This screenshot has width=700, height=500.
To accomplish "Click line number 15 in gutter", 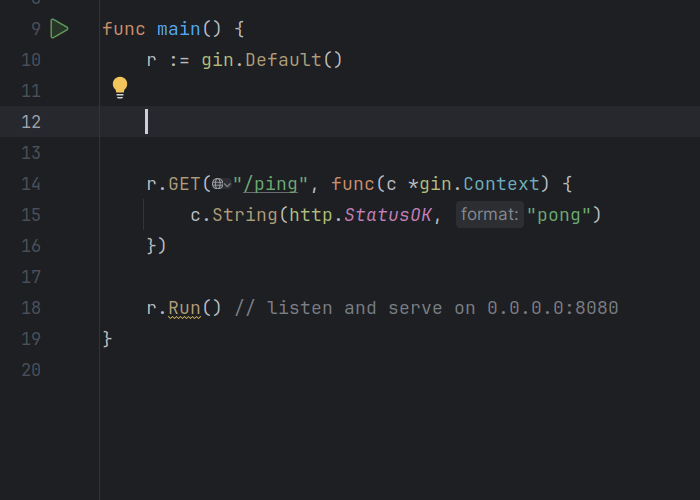I will tap(31, 215).
